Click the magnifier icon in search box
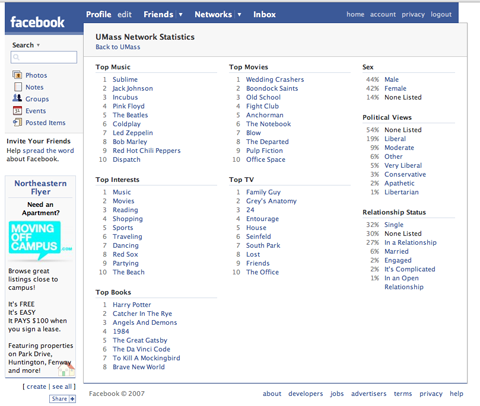Image resolution: width=480 pixels, height=406 pixels. tap(16, 57)
